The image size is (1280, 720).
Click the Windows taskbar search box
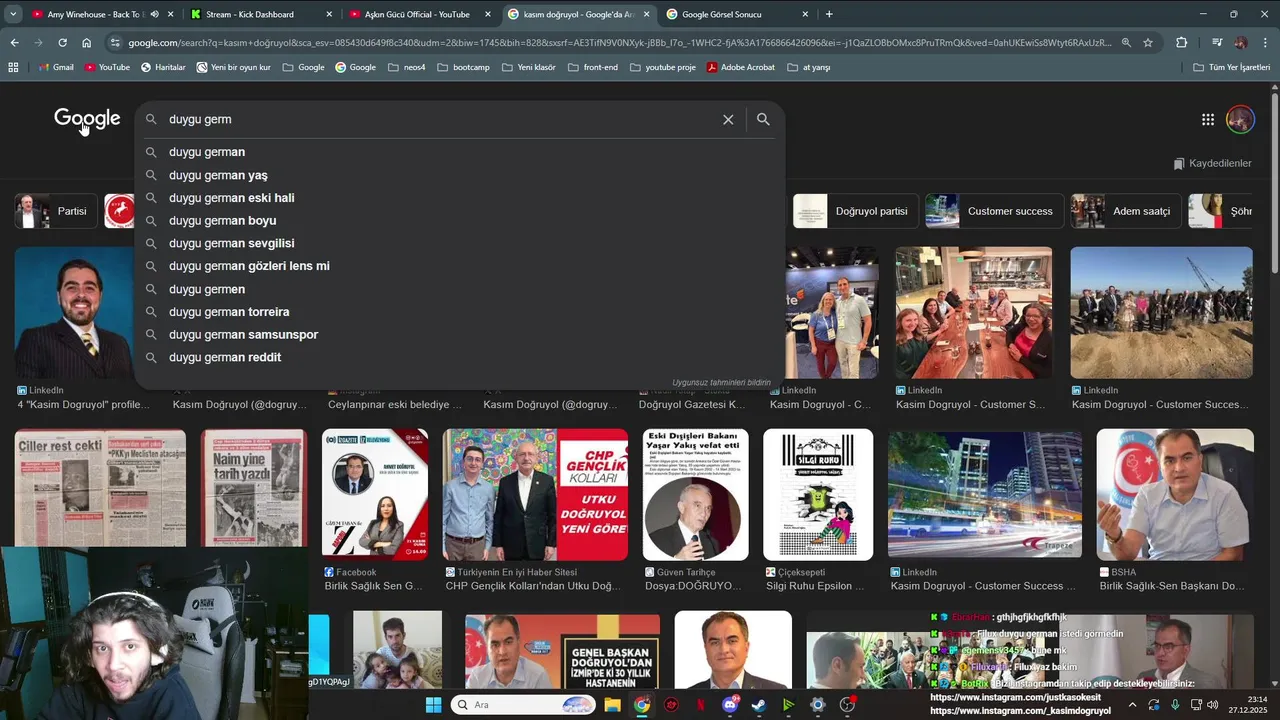[523, 705]
